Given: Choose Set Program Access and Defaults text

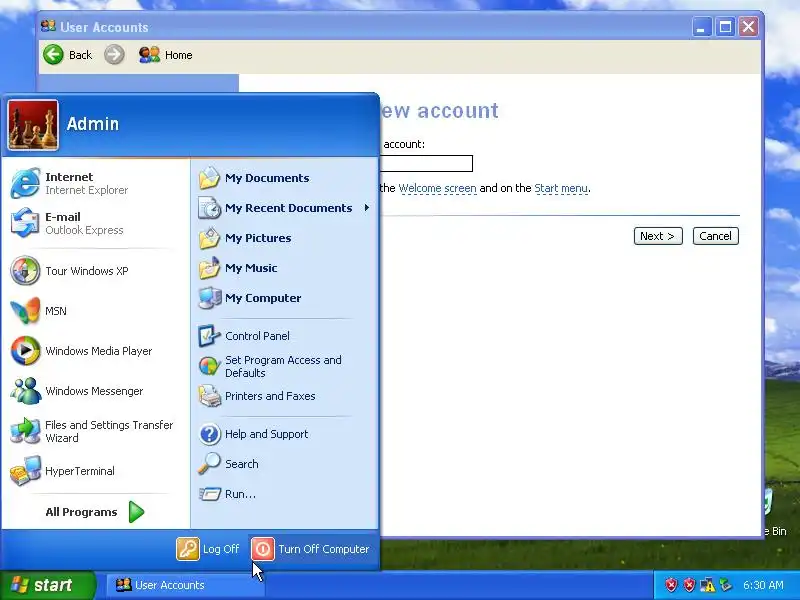Looking at the screenshot, I should click(x=283, y=366).
